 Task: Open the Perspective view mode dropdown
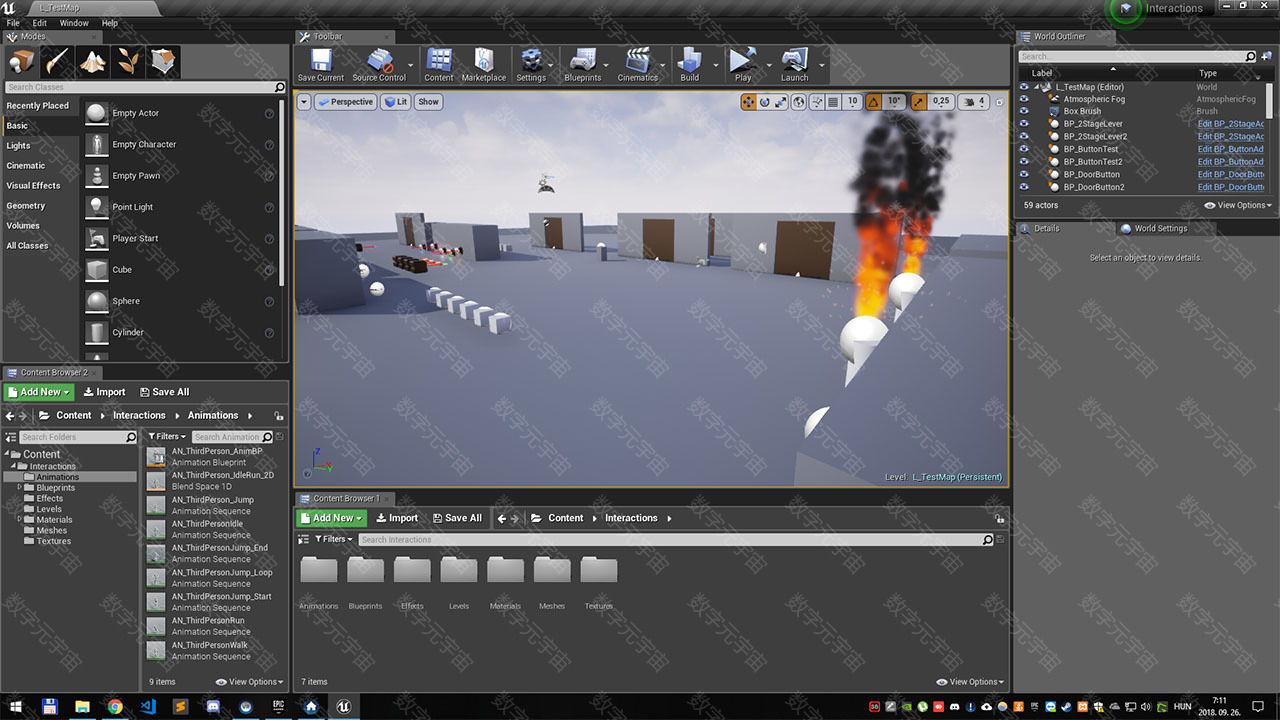345,102
